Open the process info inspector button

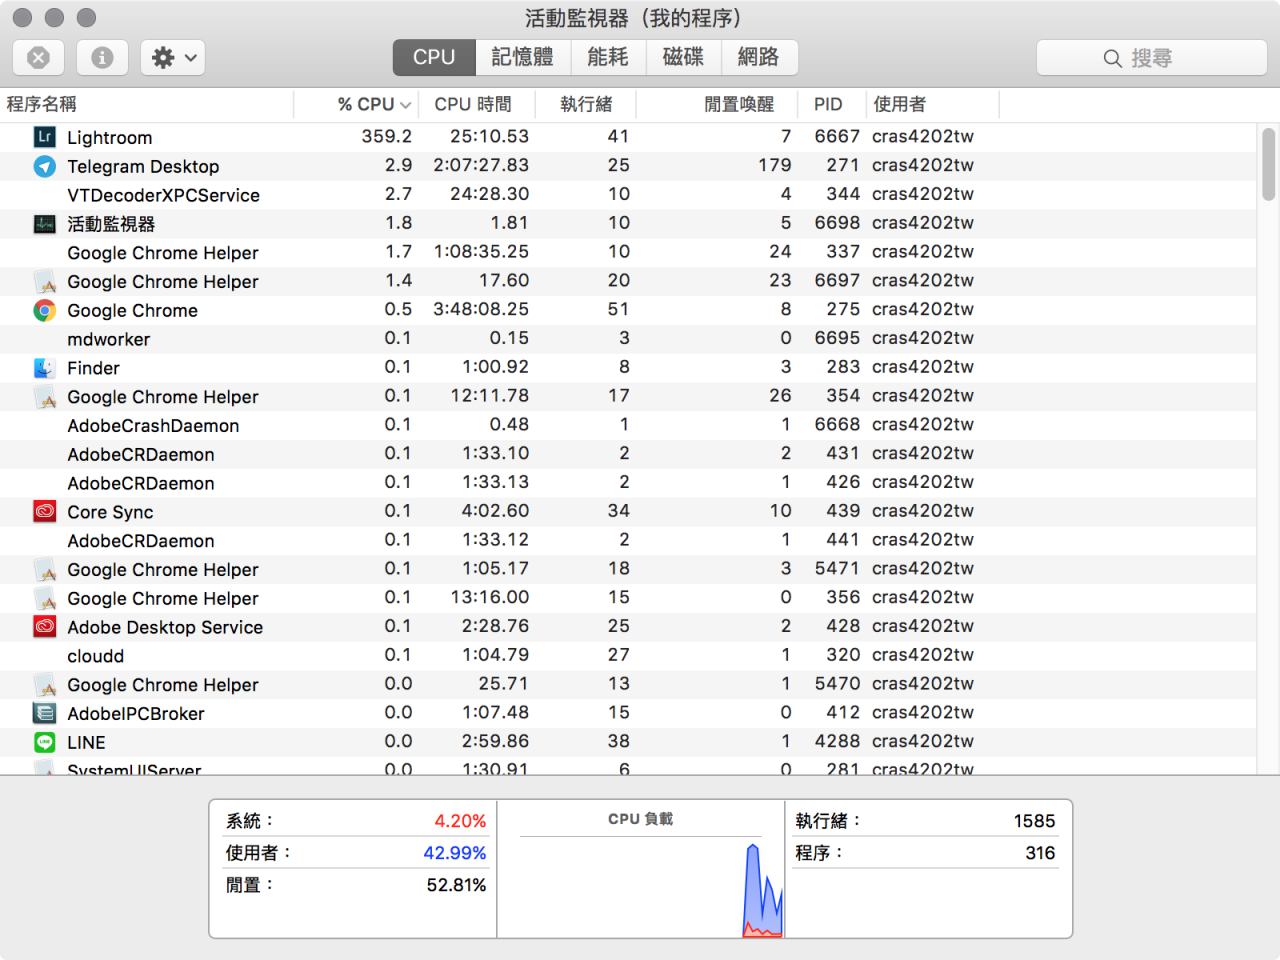102,58
